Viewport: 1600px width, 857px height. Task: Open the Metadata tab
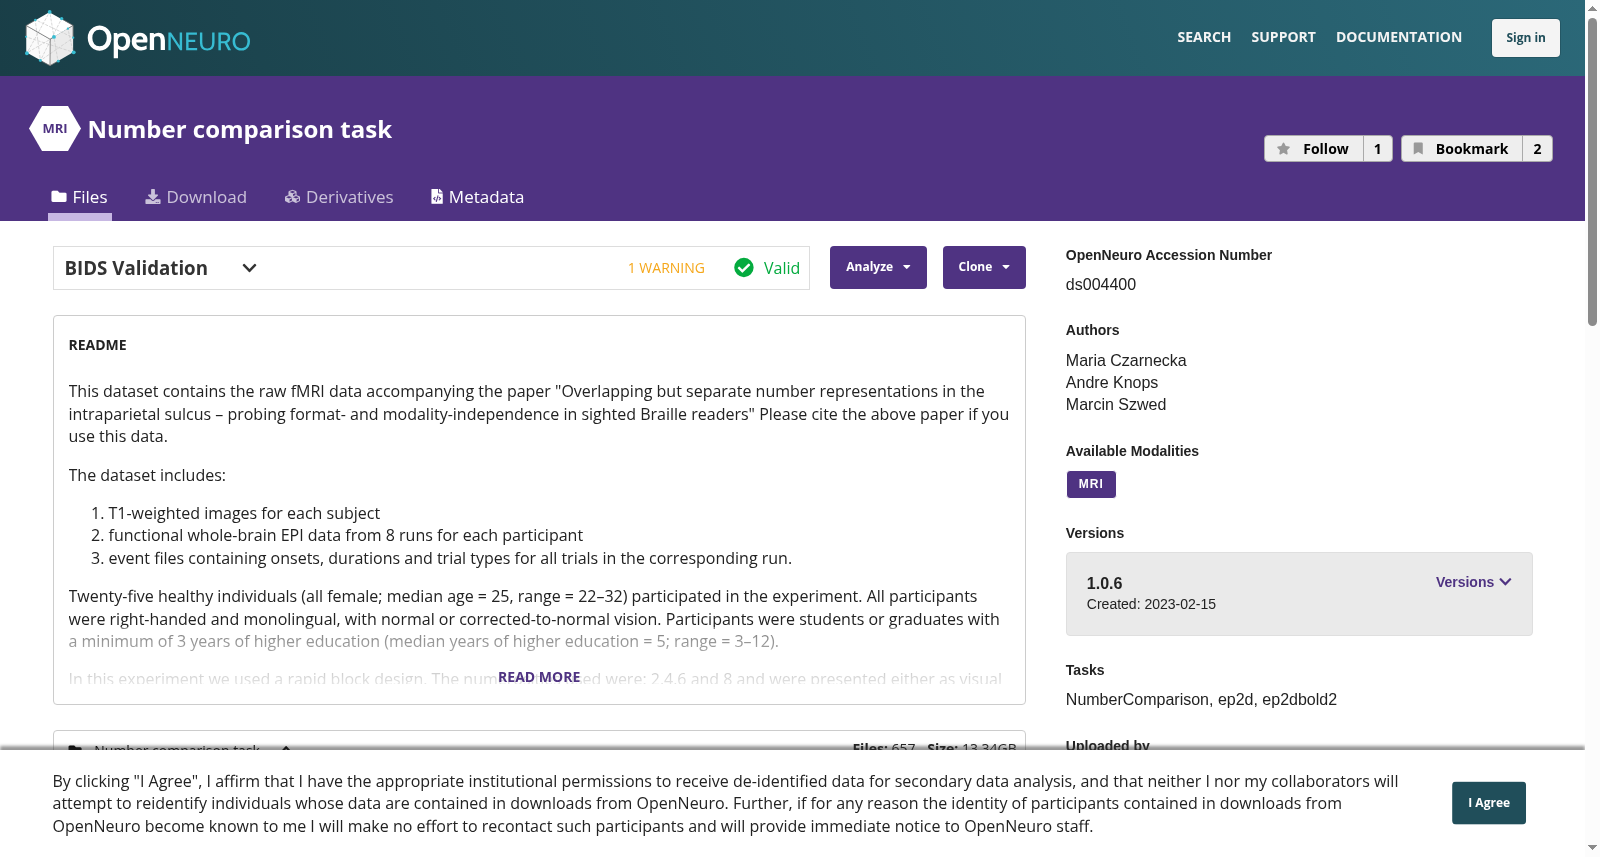(x=477, y=197)
